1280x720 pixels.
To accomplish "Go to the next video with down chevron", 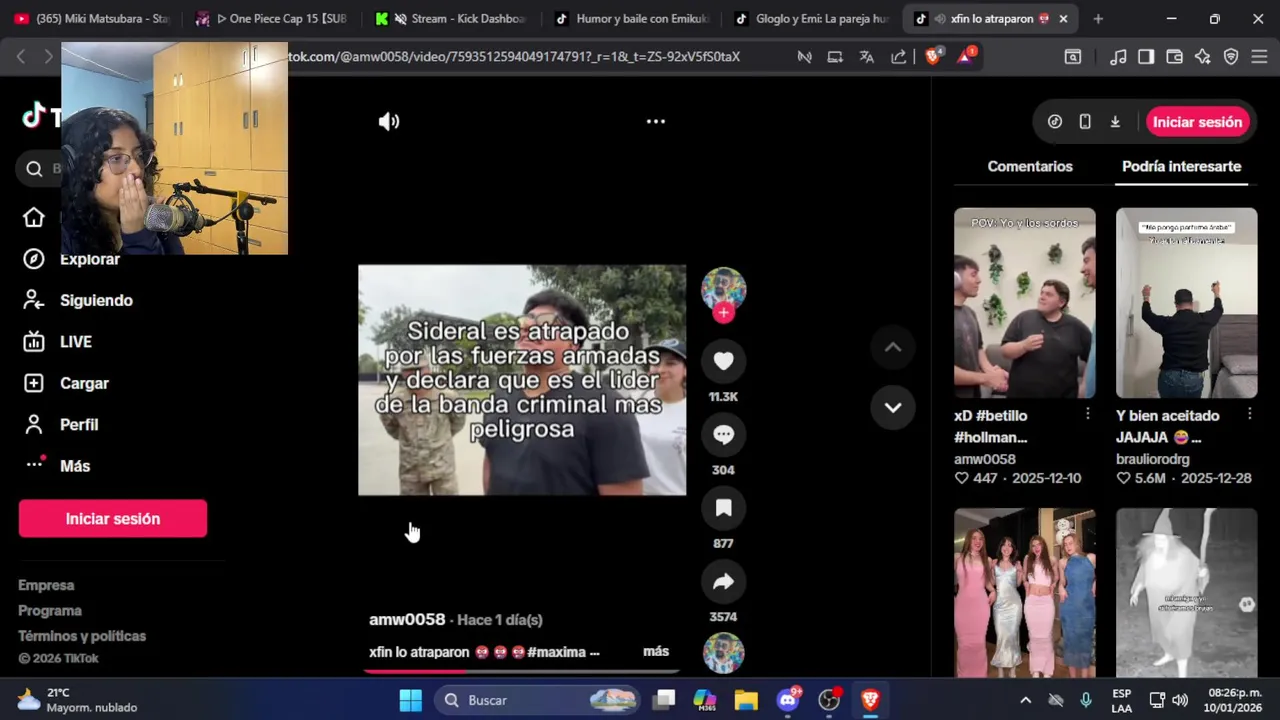I will 893,408.
